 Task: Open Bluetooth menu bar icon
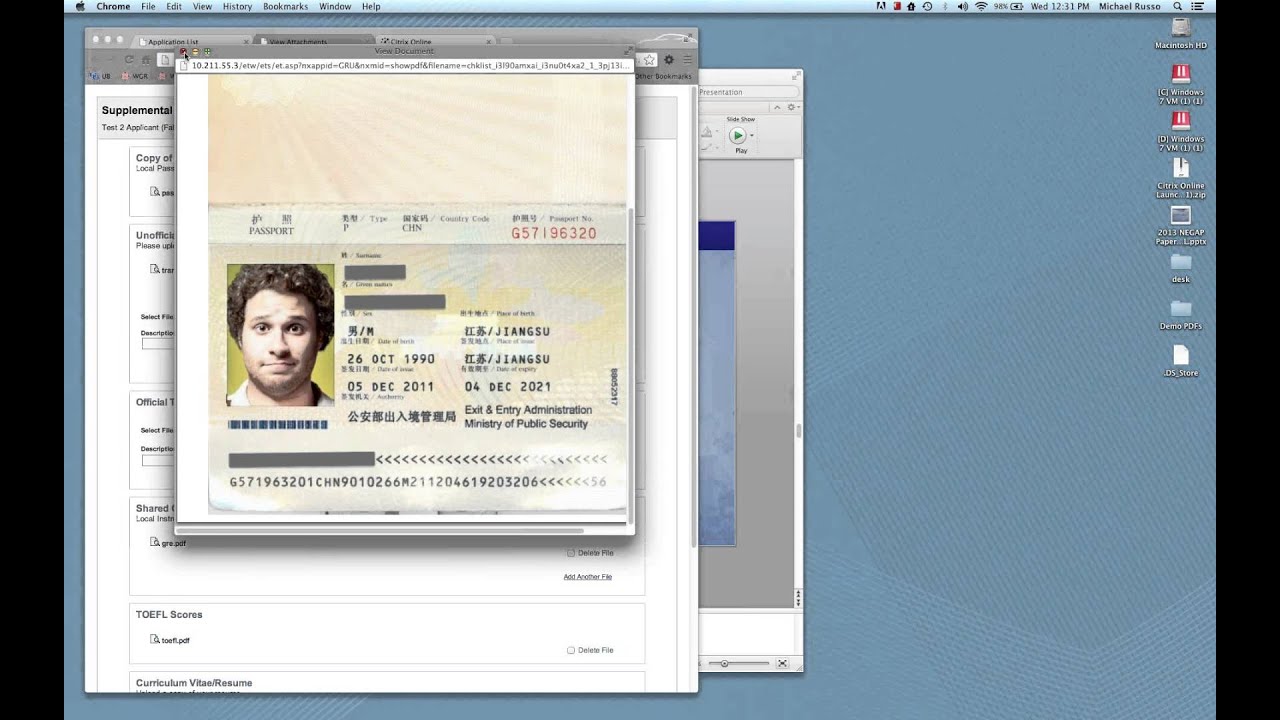[945, 6]
